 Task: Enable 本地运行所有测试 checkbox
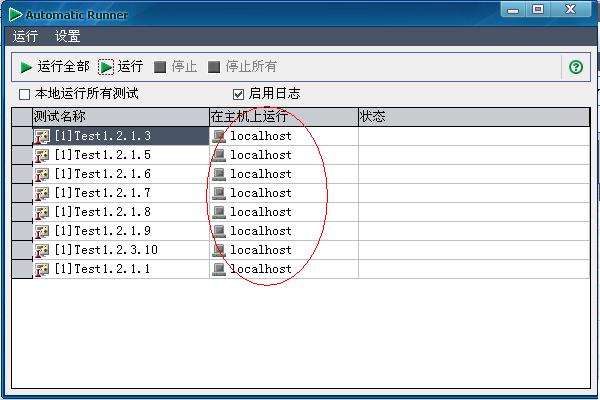24,94
